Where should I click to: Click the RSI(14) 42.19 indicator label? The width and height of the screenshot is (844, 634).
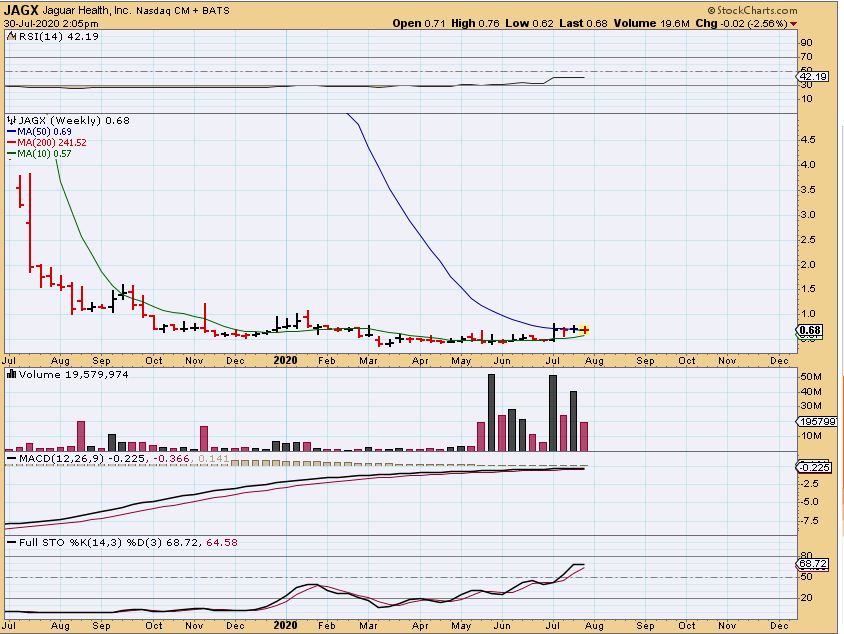pyautogui.click(x=59, y=37)
